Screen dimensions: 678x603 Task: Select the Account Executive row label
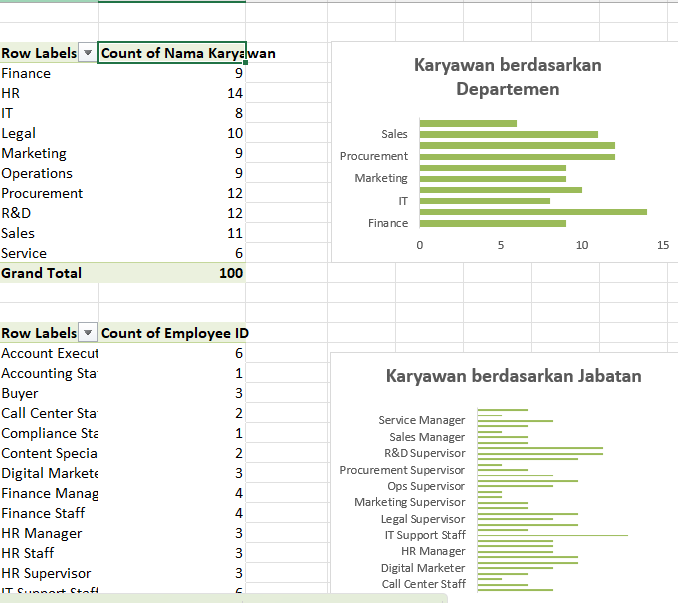click(49, 353)
